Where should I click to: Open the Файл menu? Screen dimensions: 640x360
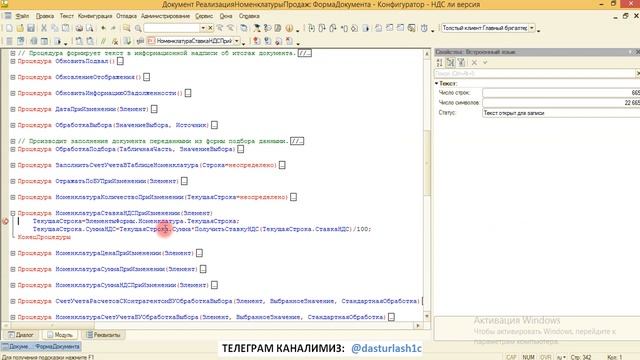[x=22, y=16]
